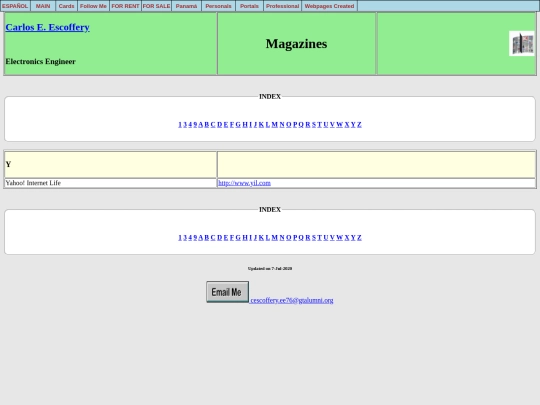Jump to letter A in first INDEX
The height and width of the screenshot is (405, 540).
coord(201,124)
